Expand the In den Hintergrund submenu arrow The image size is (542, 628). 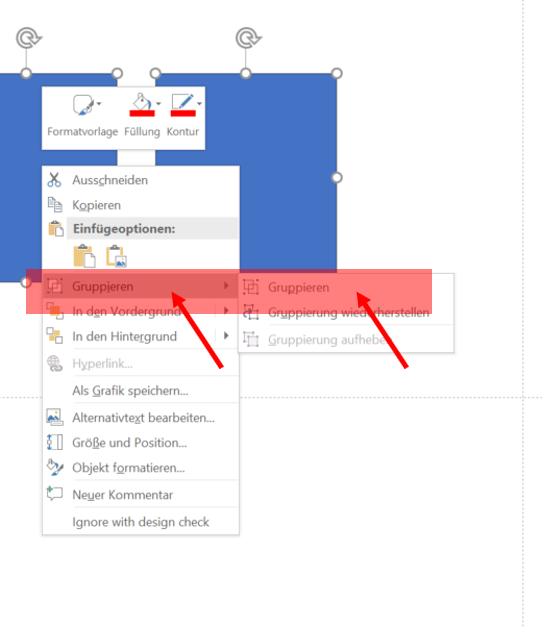[x=226, y=336]
